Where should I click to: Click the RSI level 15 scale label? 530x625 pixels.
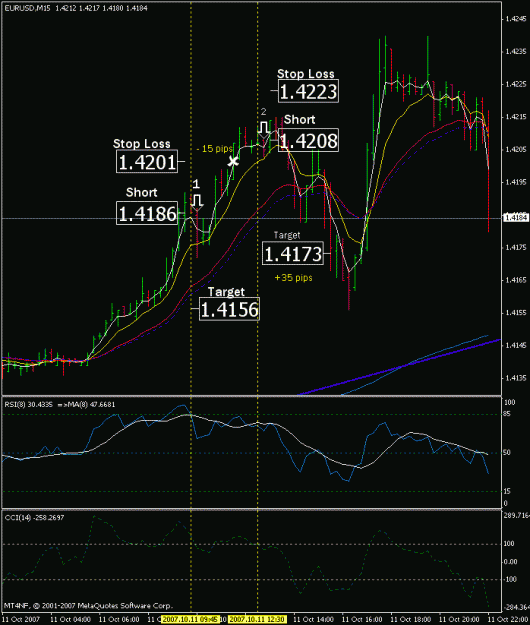pos(507,491)
